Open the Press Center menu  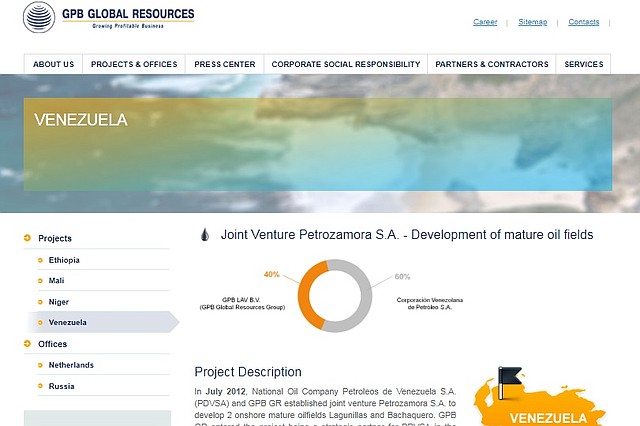tap(224, 64)
